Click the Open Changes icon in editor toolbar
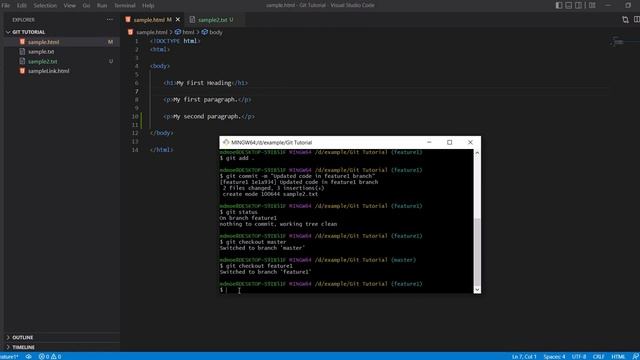The width and height of the screenshot is (640, 360). tap(625, 20)
